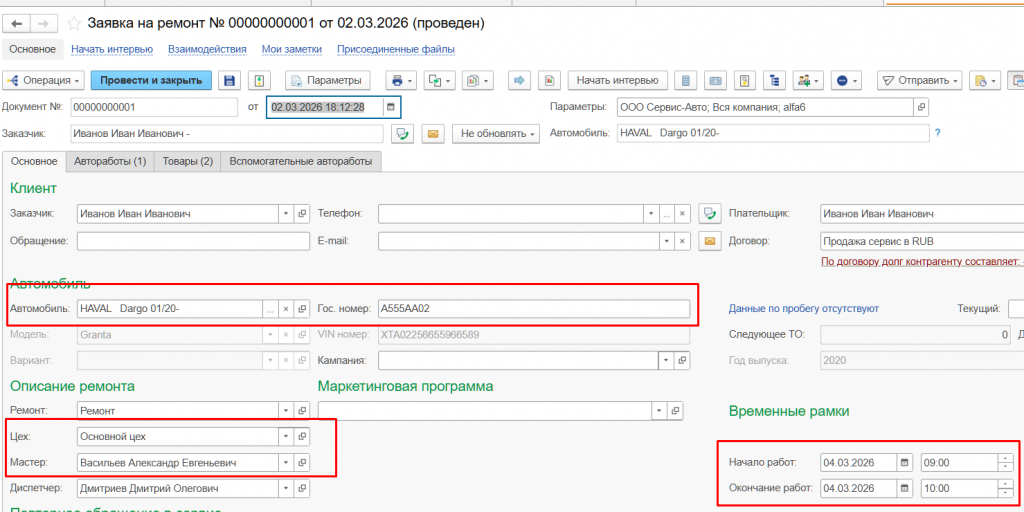The height and width of the screenshot is (512, 1024).
Task: Open the print menu
Action: (x=400, y=80)
